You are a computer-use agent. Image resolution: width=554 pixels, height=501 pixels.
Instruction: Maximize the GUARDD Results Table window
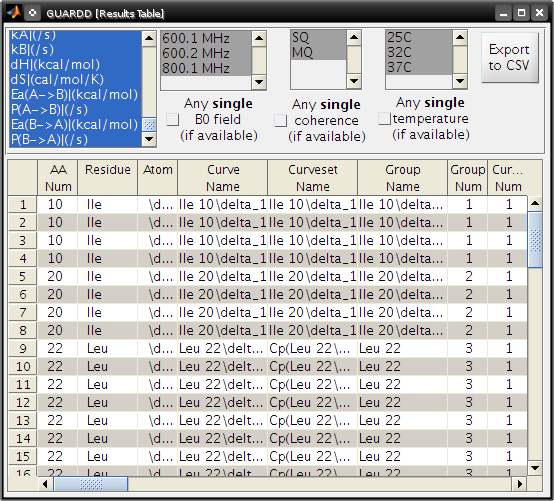click(x=521, y=13)
